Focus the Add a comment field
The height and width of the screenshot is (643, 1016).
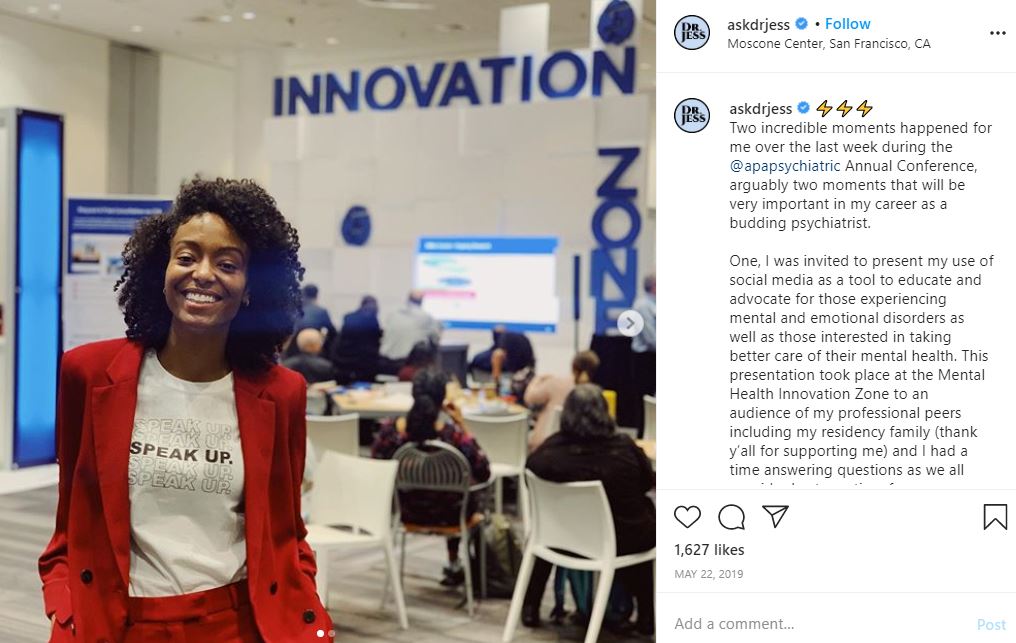(x=820, y=624)
